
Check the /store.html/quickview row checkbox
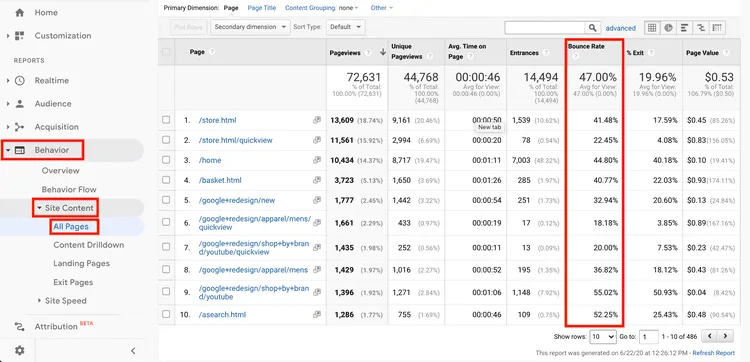point(166,140)
